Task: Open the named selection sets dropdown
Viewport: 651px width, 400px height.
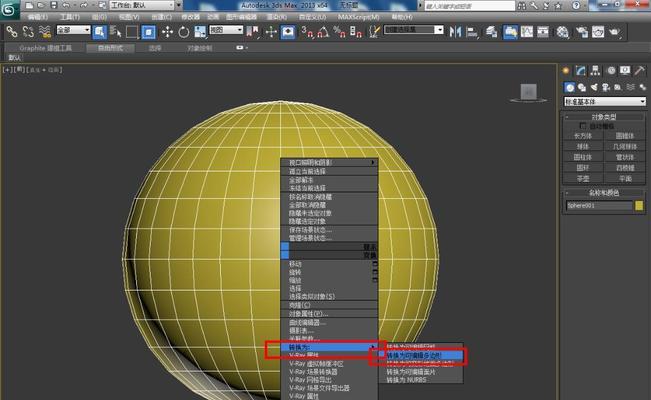Action: (x=414, y=30)
